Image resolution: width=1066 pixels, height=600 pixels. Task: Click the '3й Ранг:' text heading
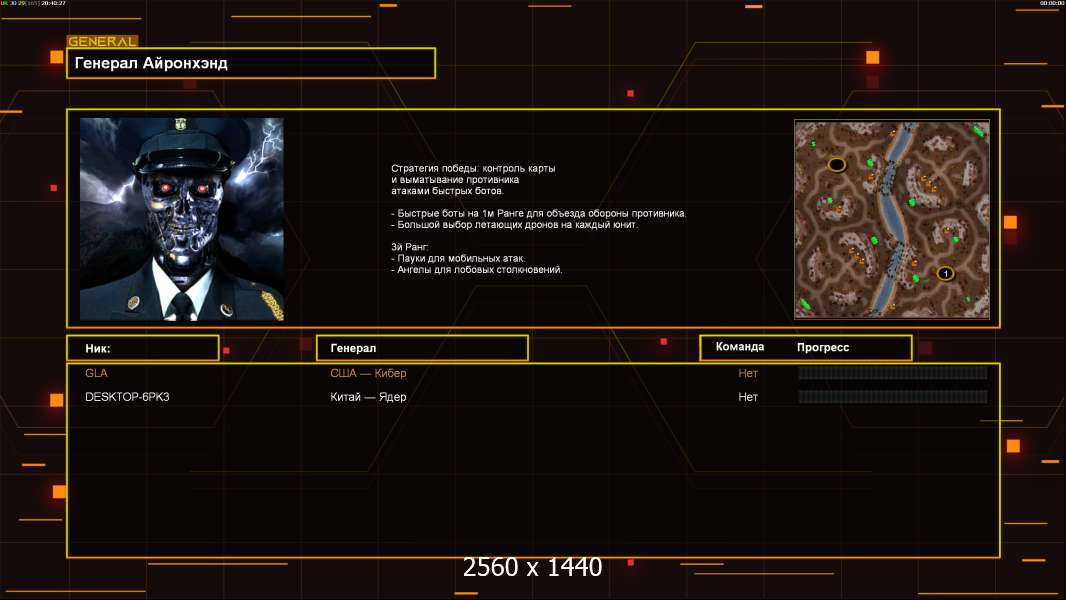(x=410, y=247)
